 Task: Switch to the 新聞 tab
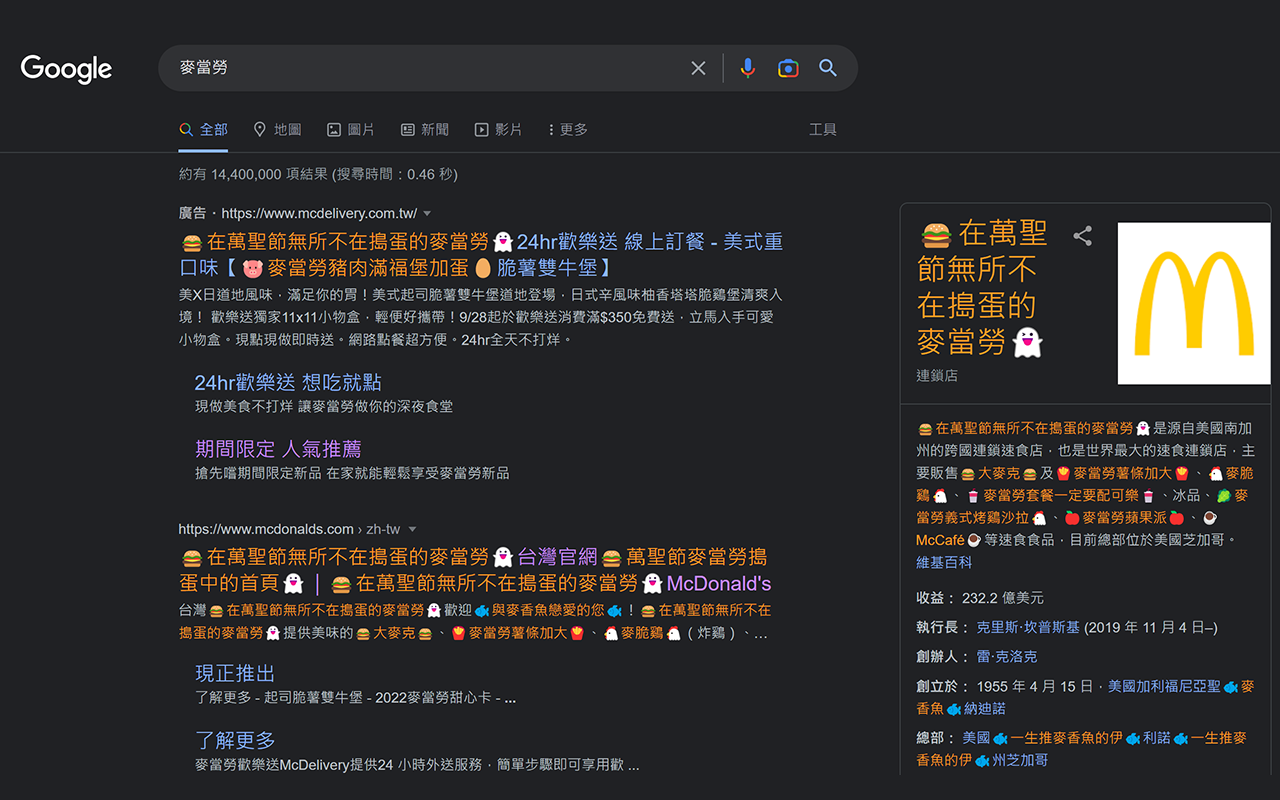pos(425,130)
